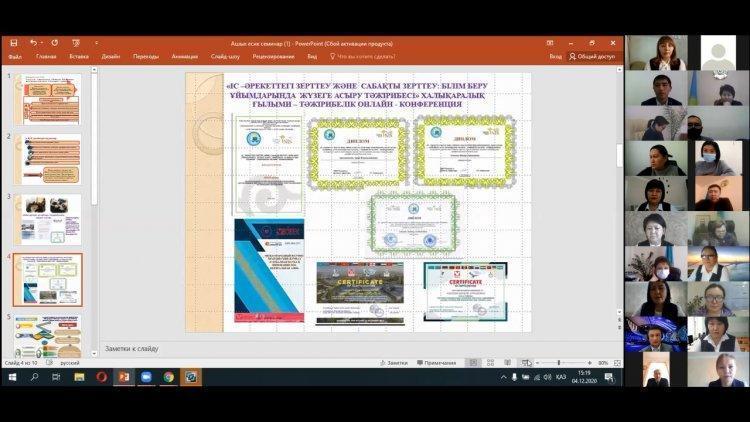Click the slide's purple conference title text
Screen dimensions: 750x422
357,95
